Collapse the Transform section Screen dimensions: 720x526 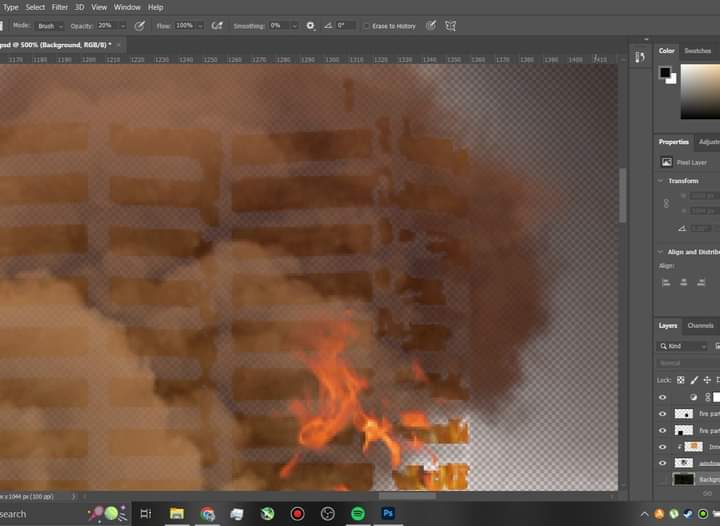tap(660, 180)
